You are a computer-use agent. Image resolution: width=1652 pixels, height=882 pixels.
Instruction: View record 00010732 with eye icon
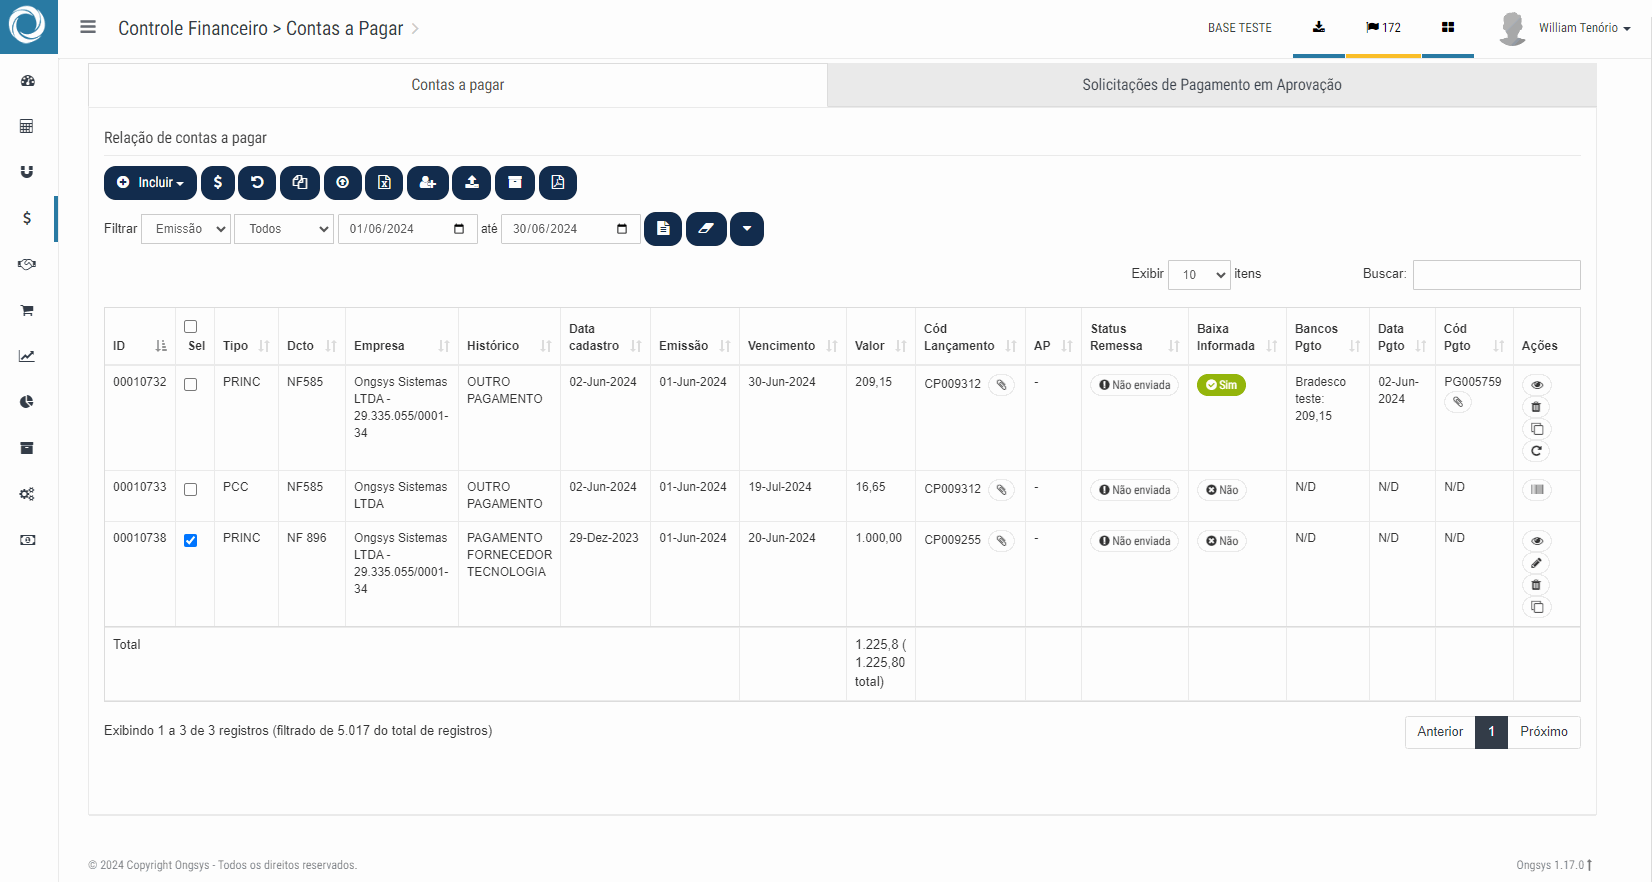point(1537,385)
